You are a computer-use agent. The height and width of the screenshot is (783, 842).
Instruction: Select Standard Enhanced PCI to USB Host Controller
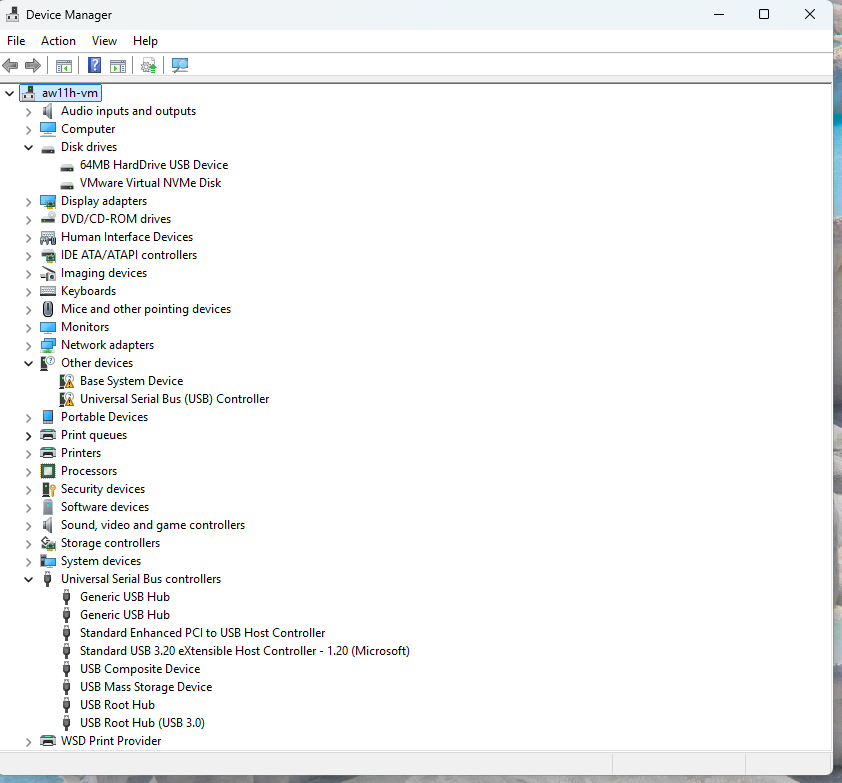202,633
